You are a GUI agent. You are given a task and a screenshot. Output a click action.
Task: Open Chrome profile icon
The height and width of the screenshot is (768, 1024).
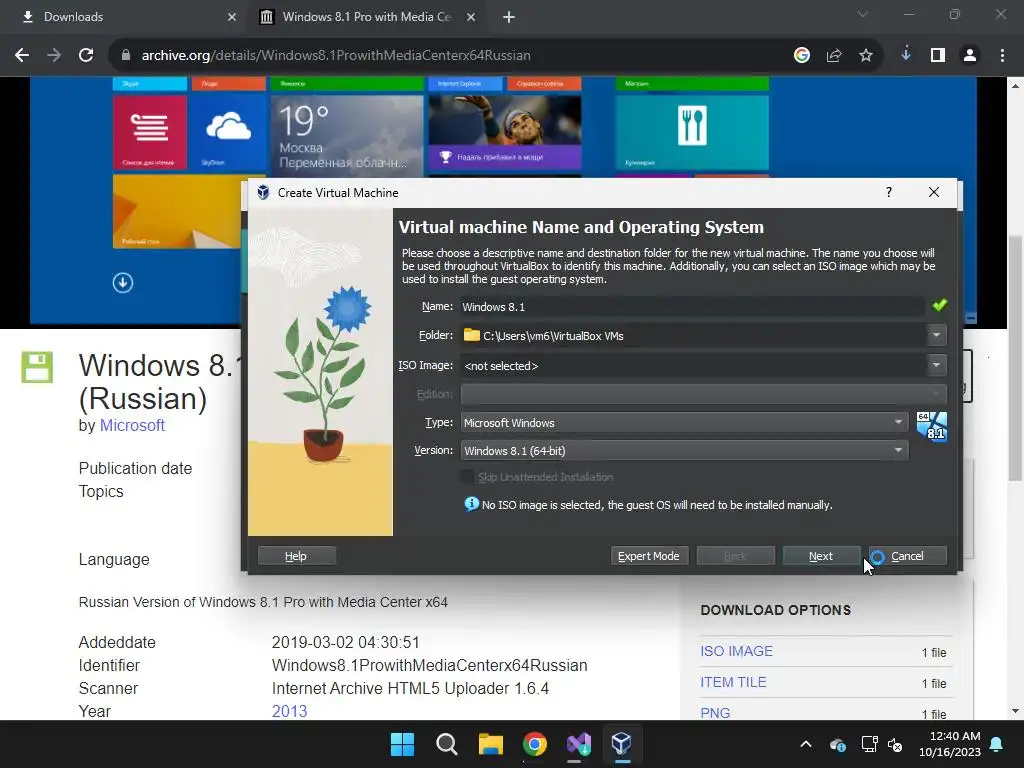(970, 56)
